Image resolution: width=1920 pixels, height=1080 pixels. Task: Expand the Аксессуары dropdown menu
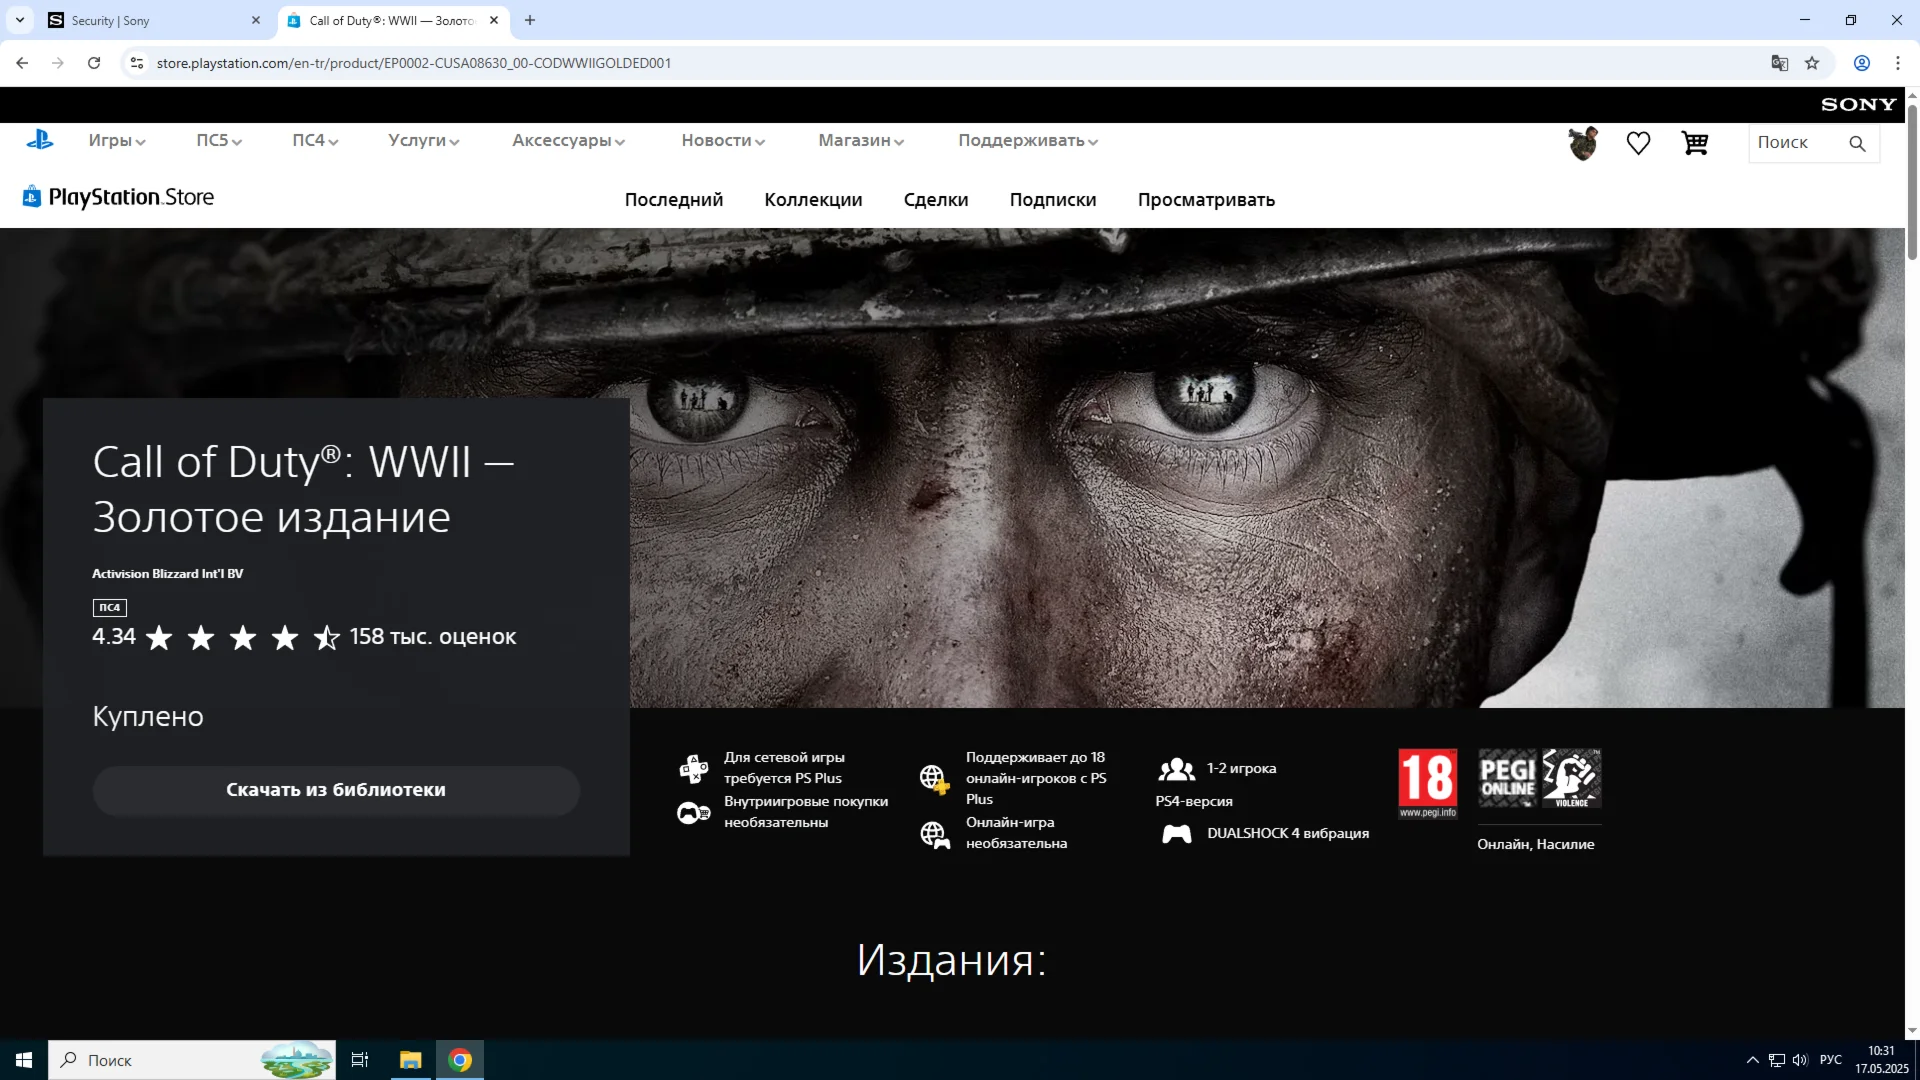click(568, 141)
